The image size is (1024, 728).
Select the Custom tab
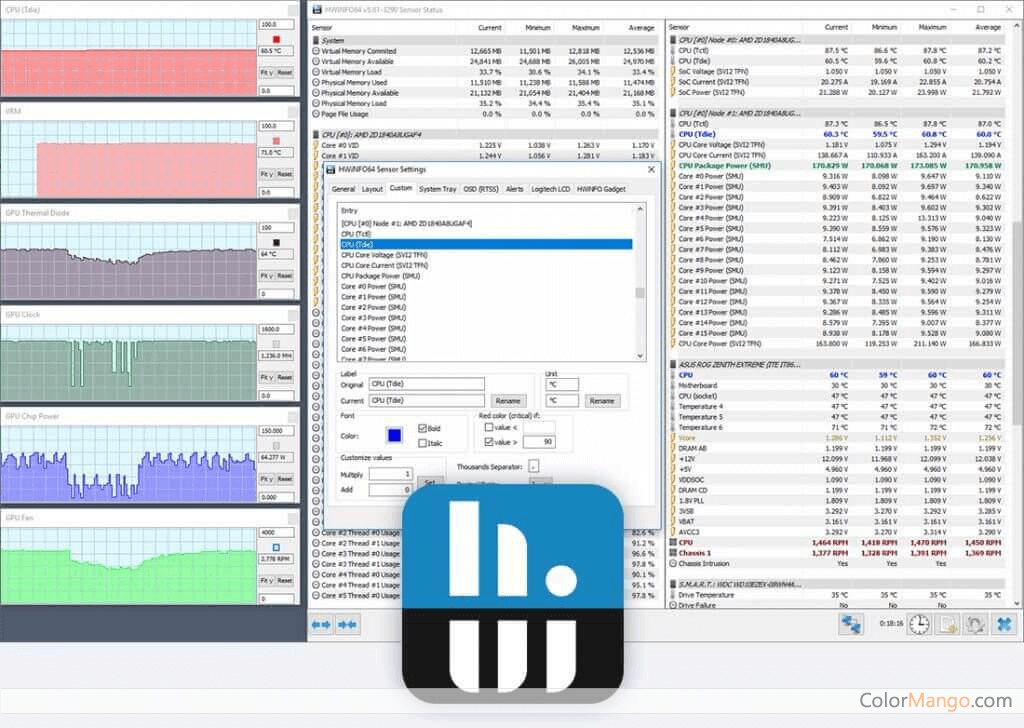(x=401, y=188)
